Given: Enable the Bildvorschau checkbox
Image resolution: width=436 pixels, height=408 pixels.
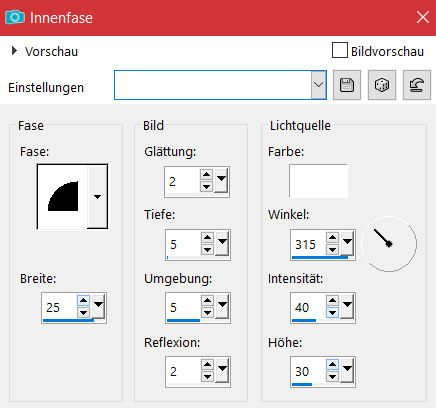Looking at the screenshot, I should [340, 50].
